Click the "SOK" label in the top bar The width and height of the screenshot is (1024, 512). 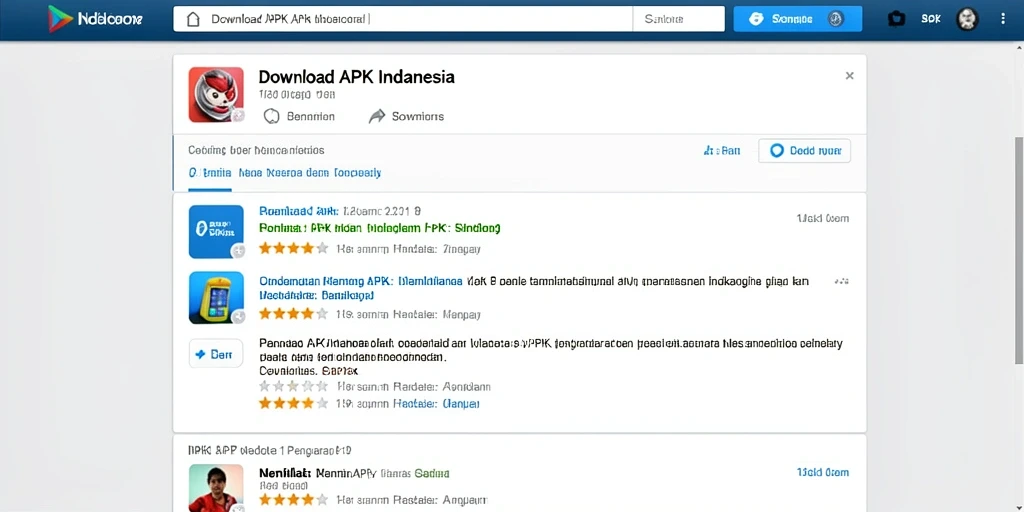931,19
